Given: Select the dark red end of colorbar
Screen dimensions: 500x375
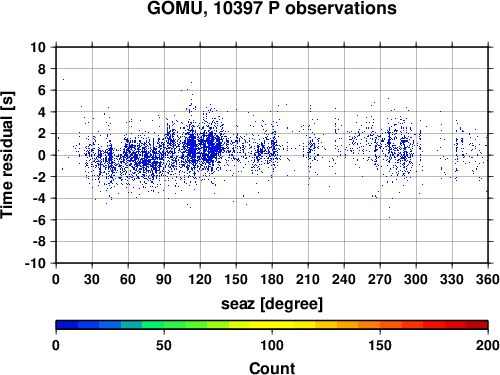Looking at the screenshot, I should point(477,325).
